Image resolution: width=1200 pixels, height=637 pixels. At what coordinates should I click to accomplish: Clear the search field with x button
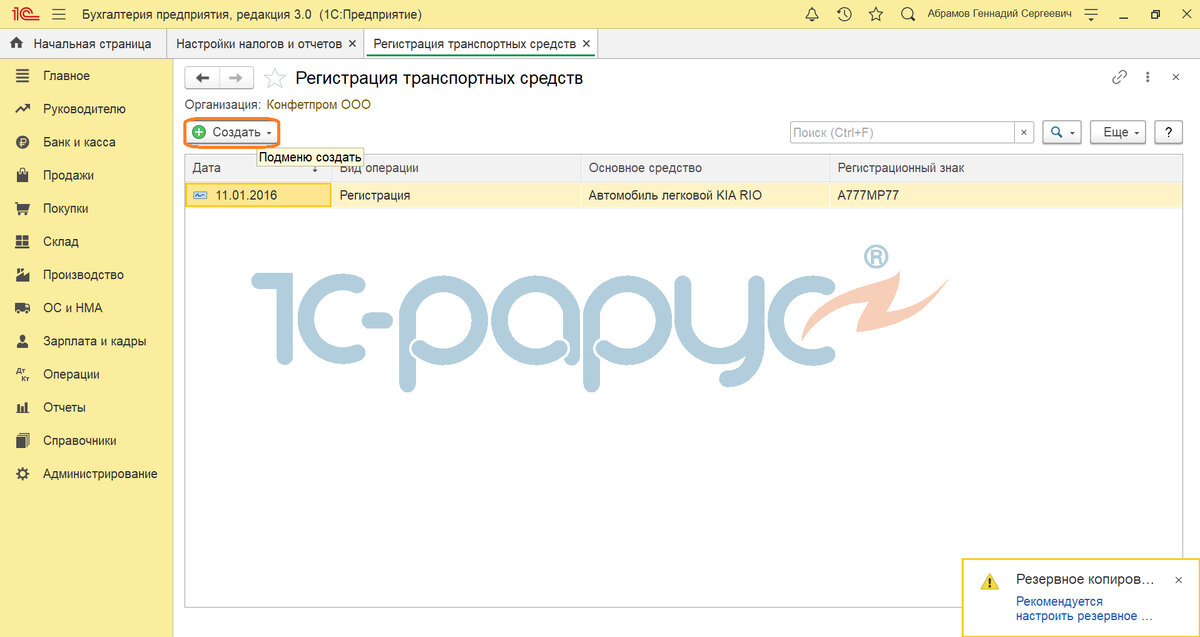click(x=1024, y=132)
